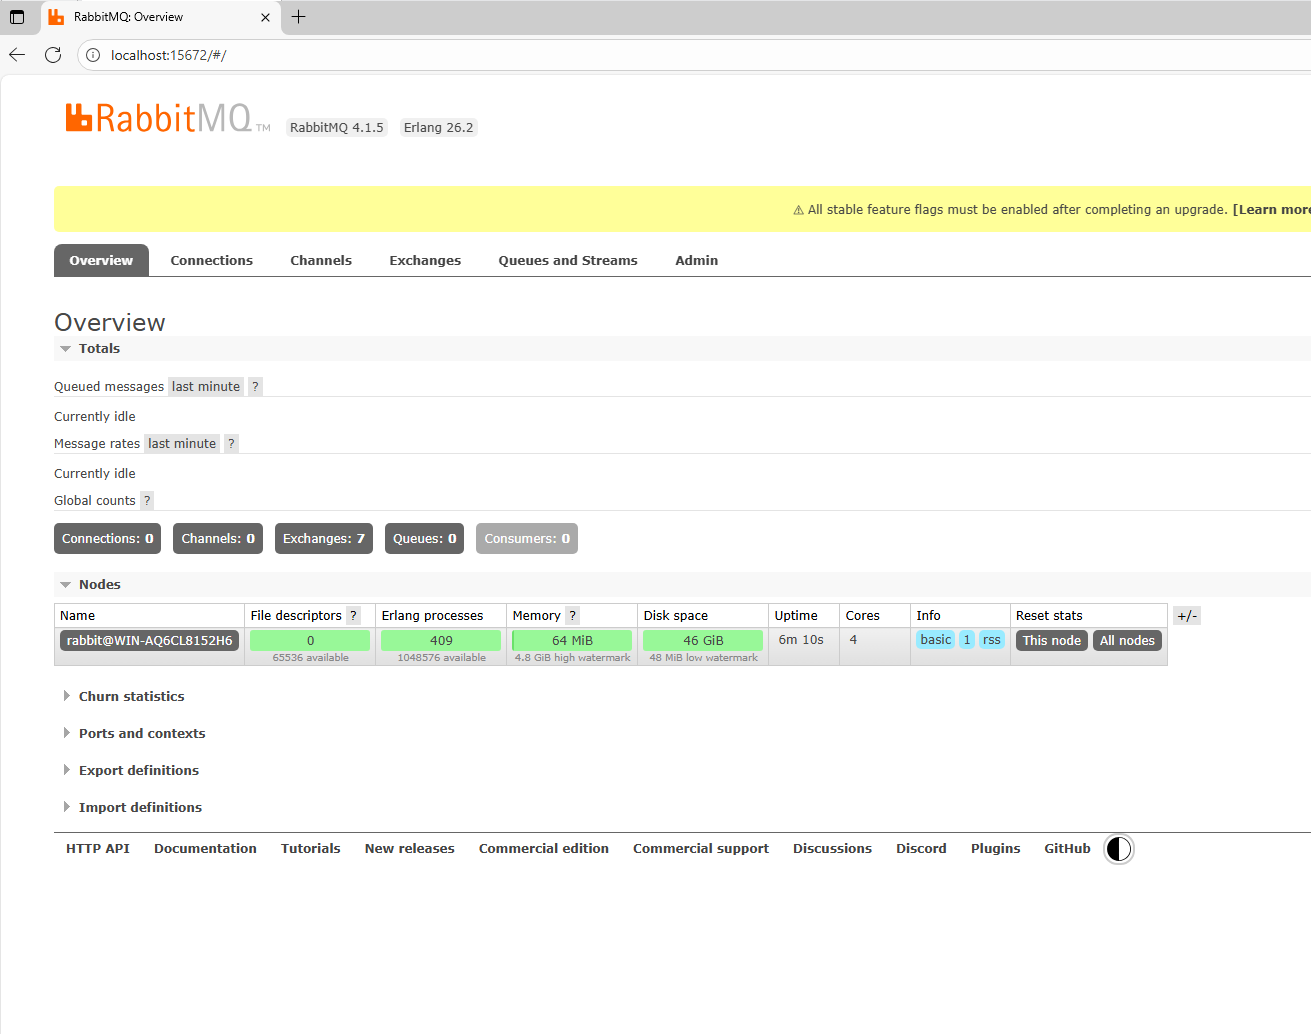Image resolution: width=1311 pixels, height=1034 pixels.
Task: Open node rabbit@WIN-AQ6CL8152H6
Action: pyautogui.click(x=150, y=641)
